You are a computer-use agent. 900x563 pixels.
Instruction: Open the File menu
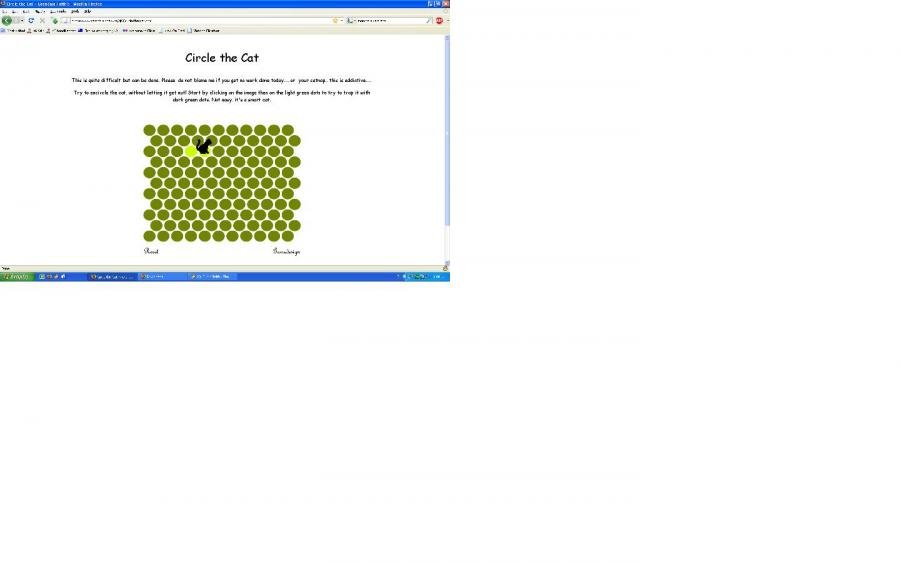coord(4,11)
